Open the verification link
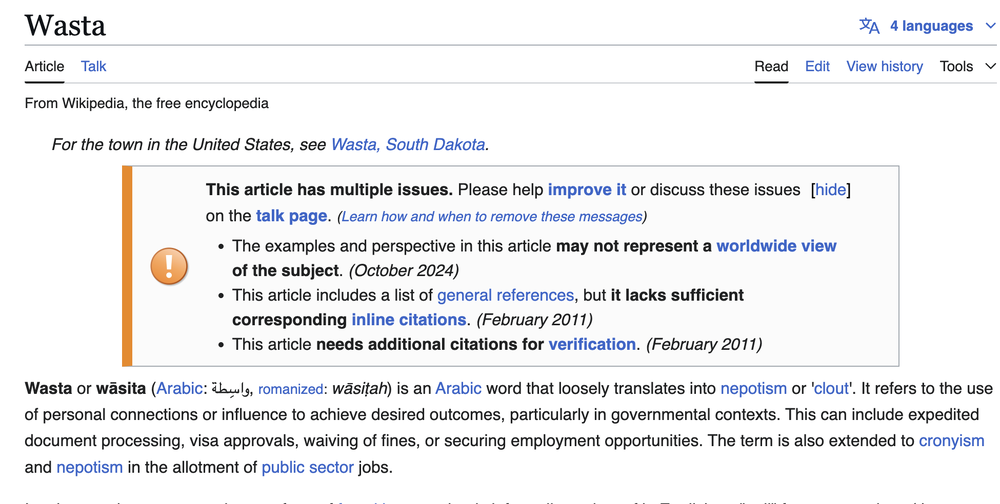Screen dimensions: 1000x504 tap(592, 345)
